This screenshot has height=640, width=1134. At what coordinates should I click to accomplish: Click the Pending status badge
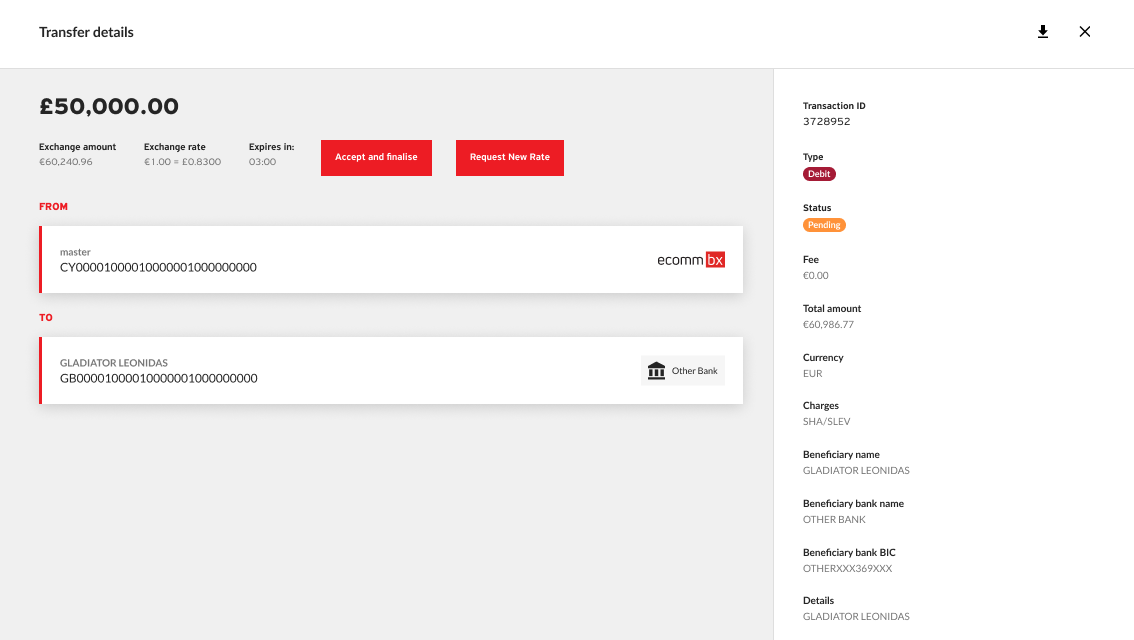tap(824, 225)
